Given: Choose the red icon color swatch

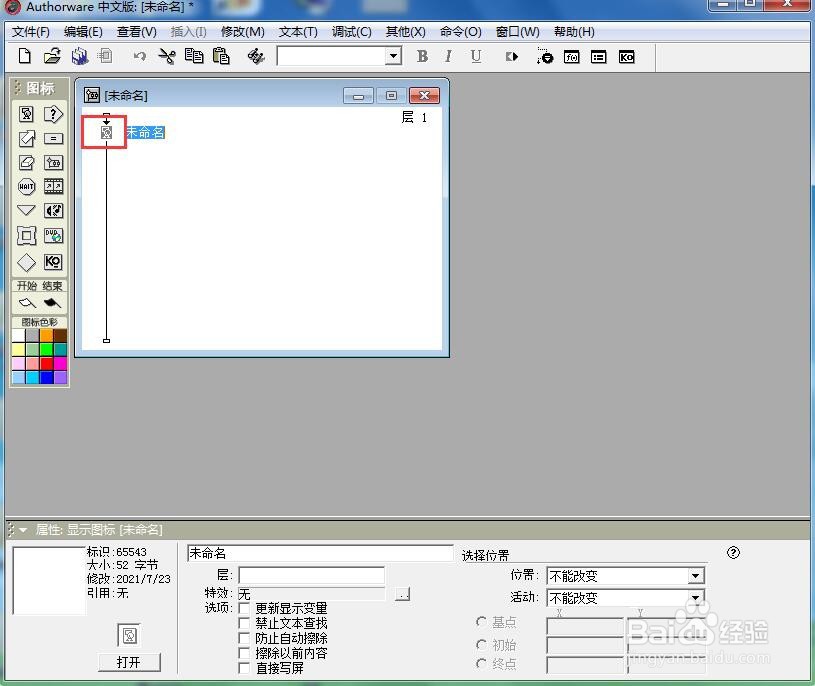Looking at the screenshot, I should pyautogui.click(x=46, y=363).
